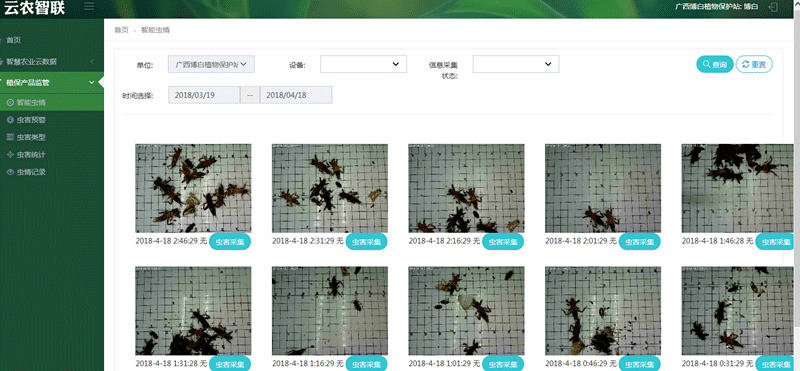Click the 查询 search button

tap(715, 64)
